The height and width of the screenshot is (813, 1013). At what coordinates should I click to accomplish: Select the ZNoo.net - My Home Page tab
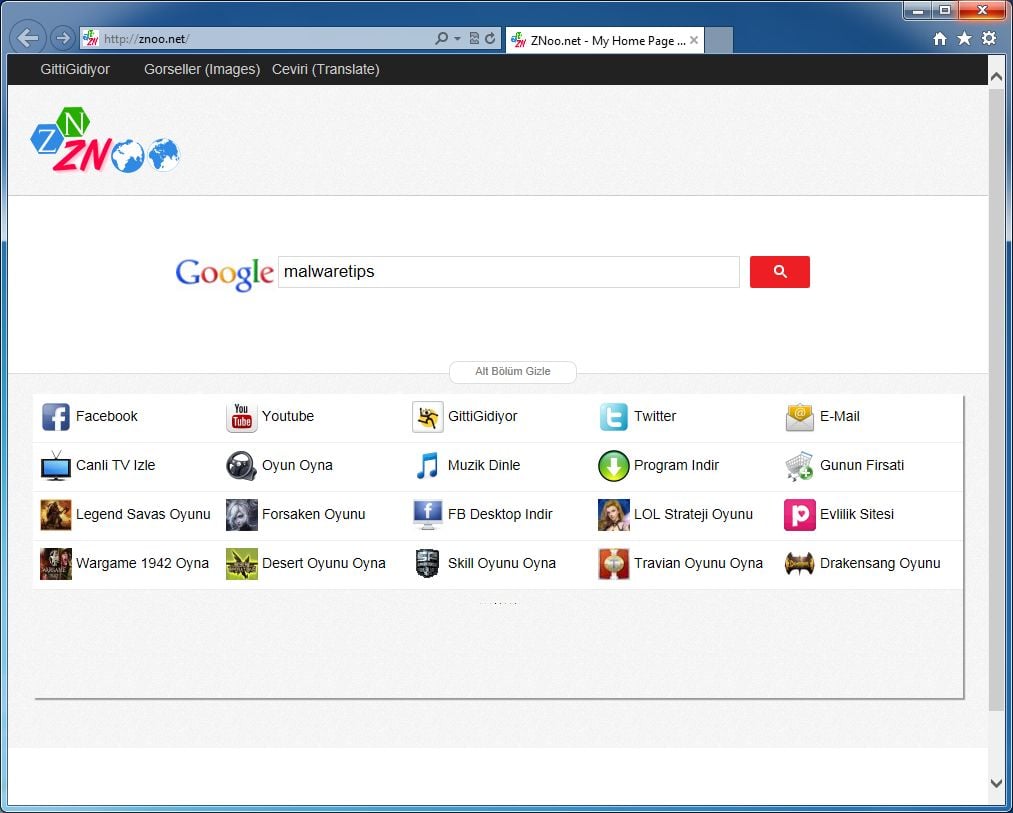click(605, 41)
